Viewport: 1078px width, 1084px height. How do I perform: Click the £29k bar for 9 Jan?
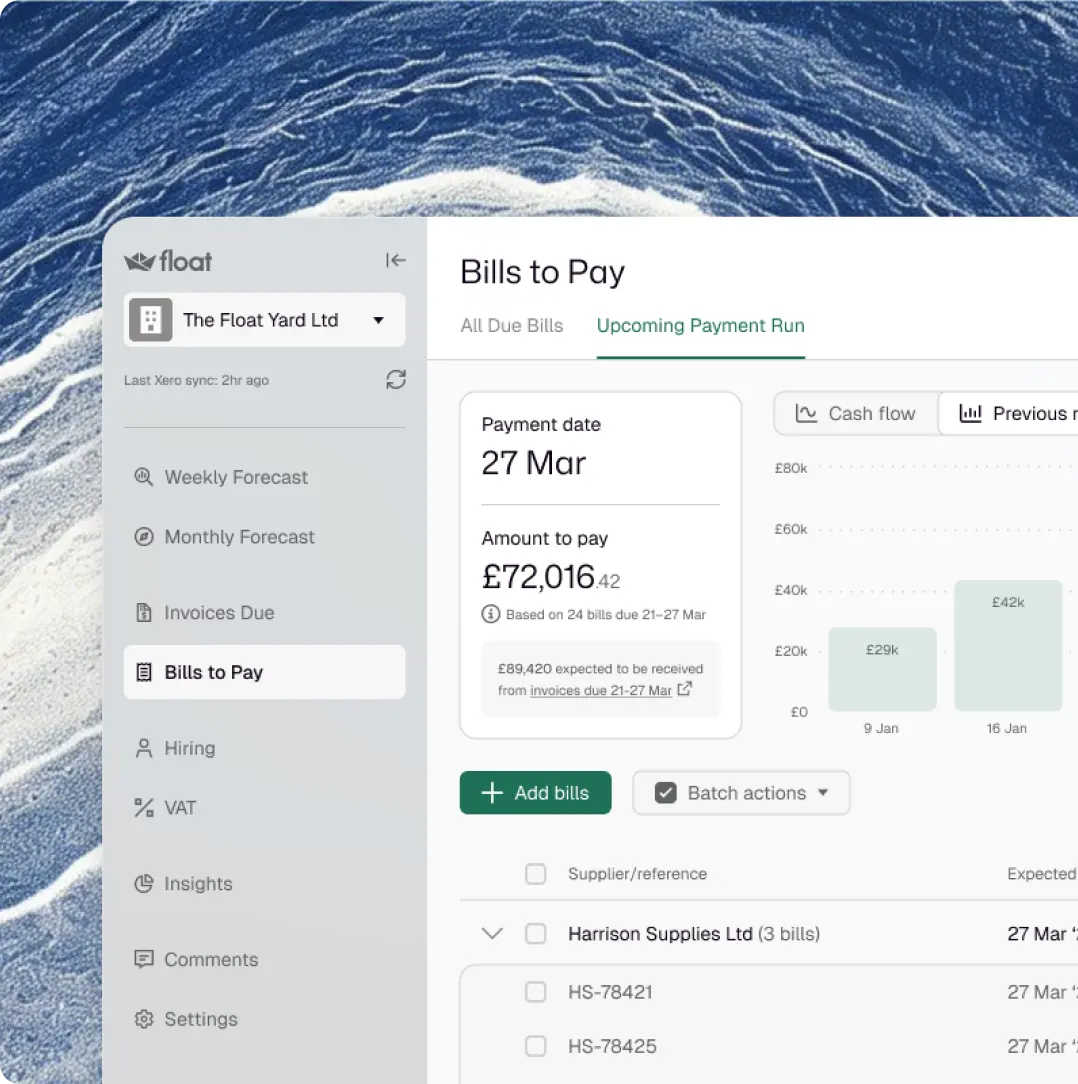click(882, 669)
